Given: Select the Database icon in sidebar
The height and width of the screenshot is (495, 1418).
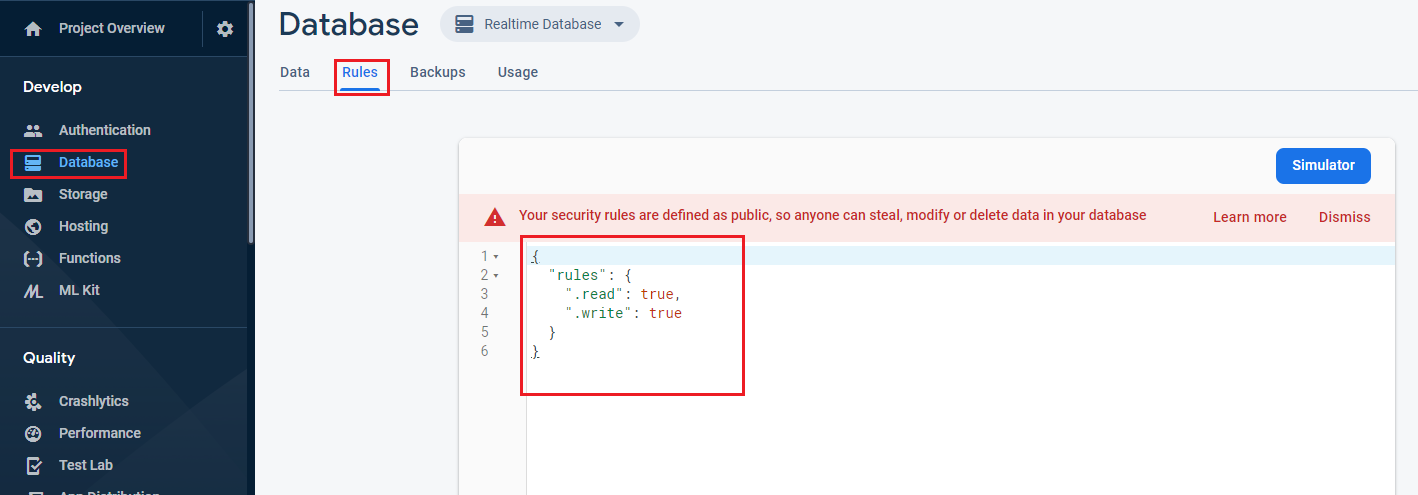Looking at the screenshot, I should [33, 162].
